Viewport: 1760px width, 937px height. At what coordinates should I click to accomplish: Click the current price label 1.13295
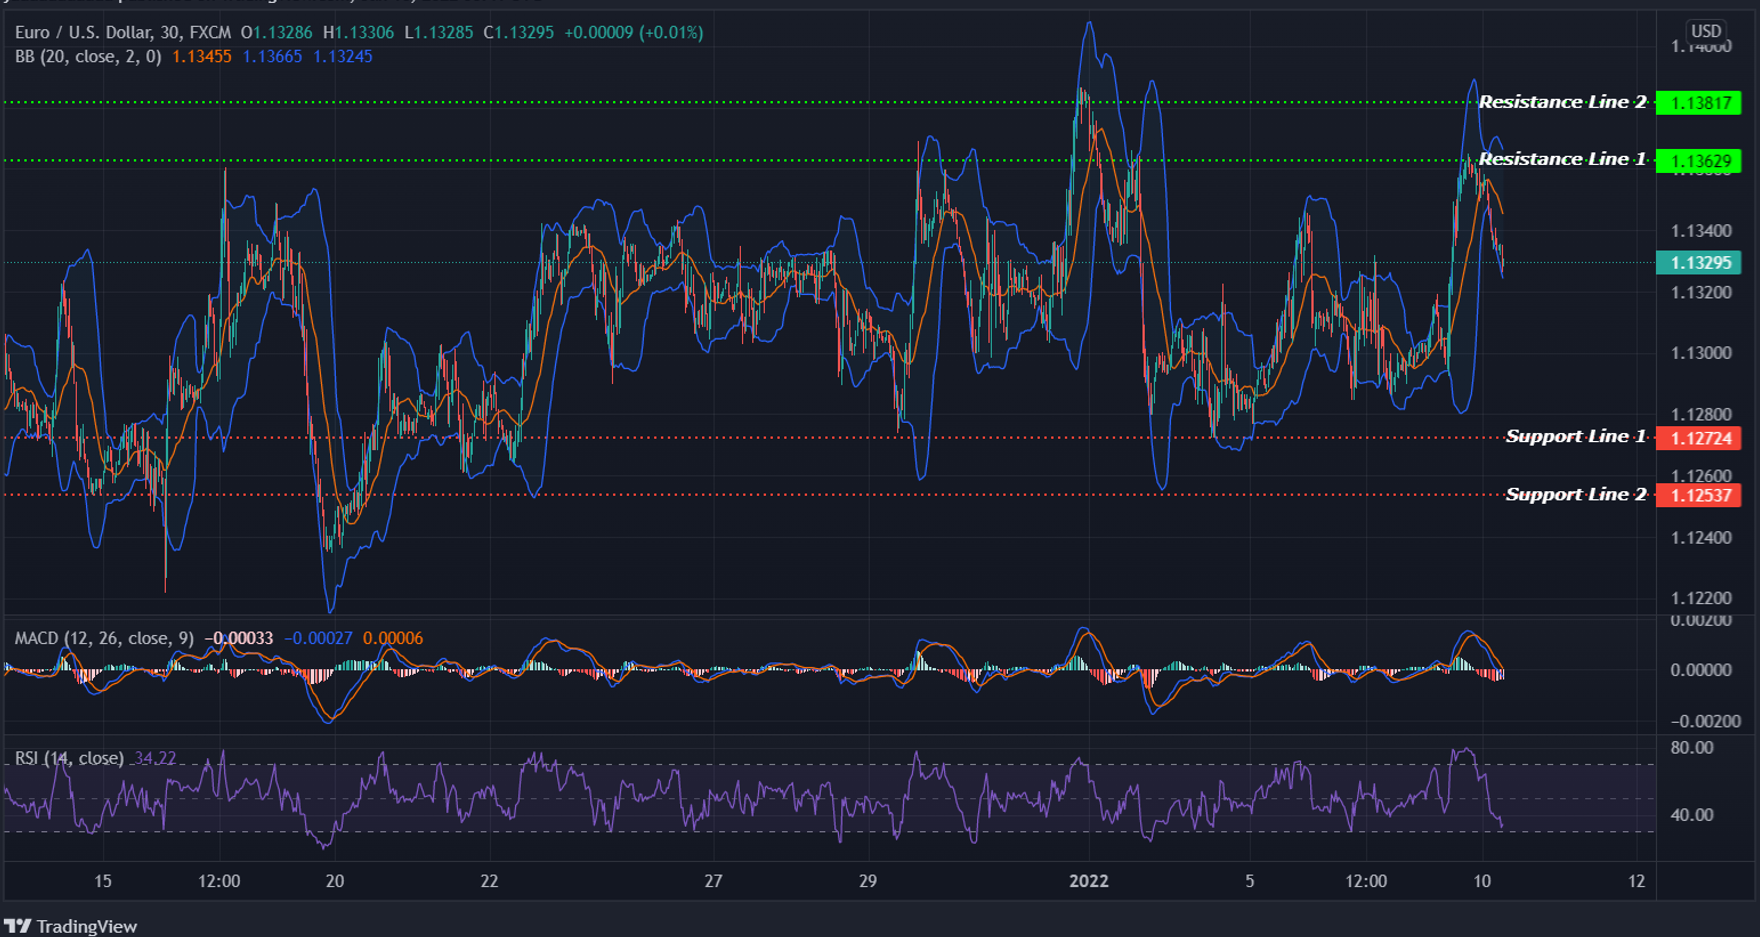1700,261
